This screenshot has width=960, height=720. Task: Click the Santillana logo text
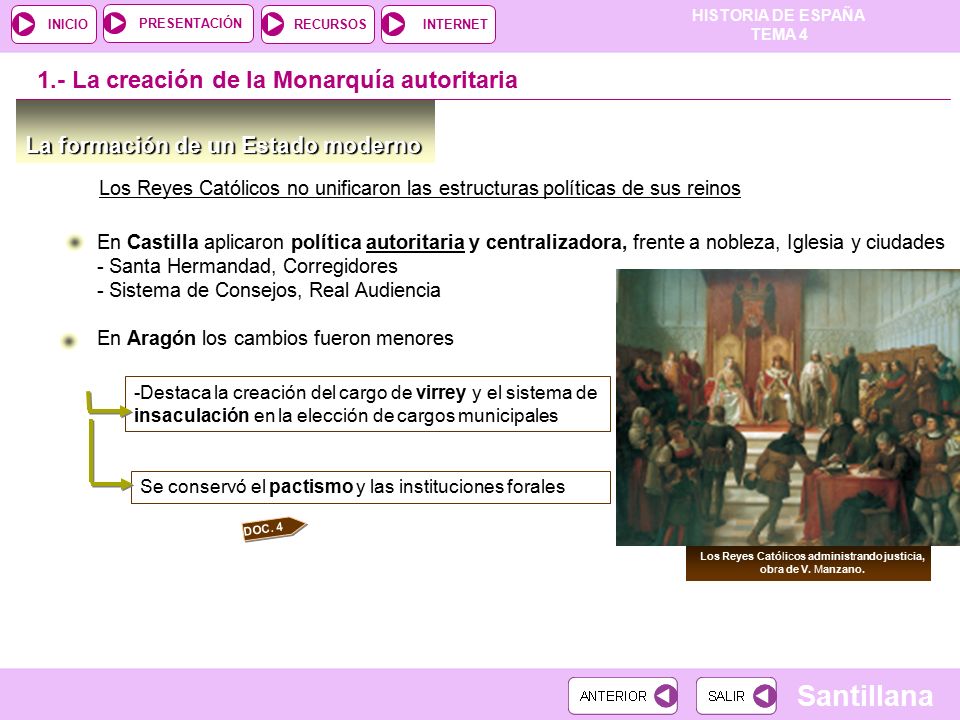point(865,696)
